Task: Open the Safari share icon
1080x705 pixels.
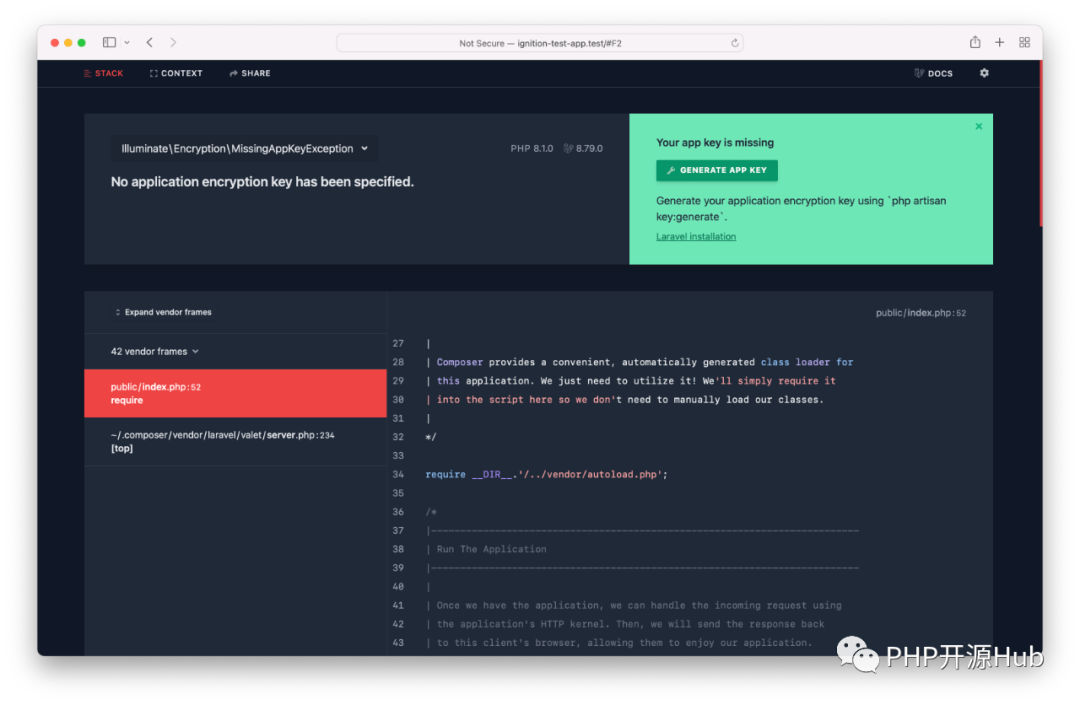Action: (975, 42)
